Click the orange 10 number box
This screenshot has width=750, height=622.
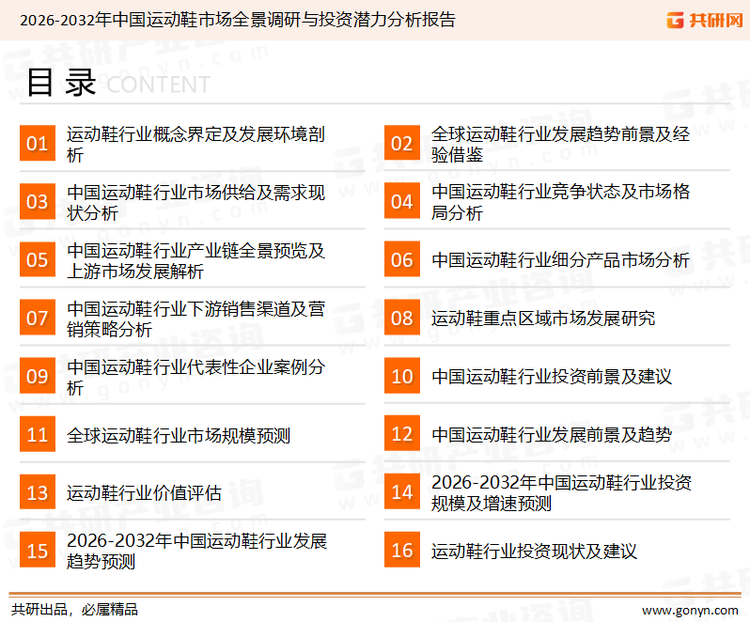(402, 376)
